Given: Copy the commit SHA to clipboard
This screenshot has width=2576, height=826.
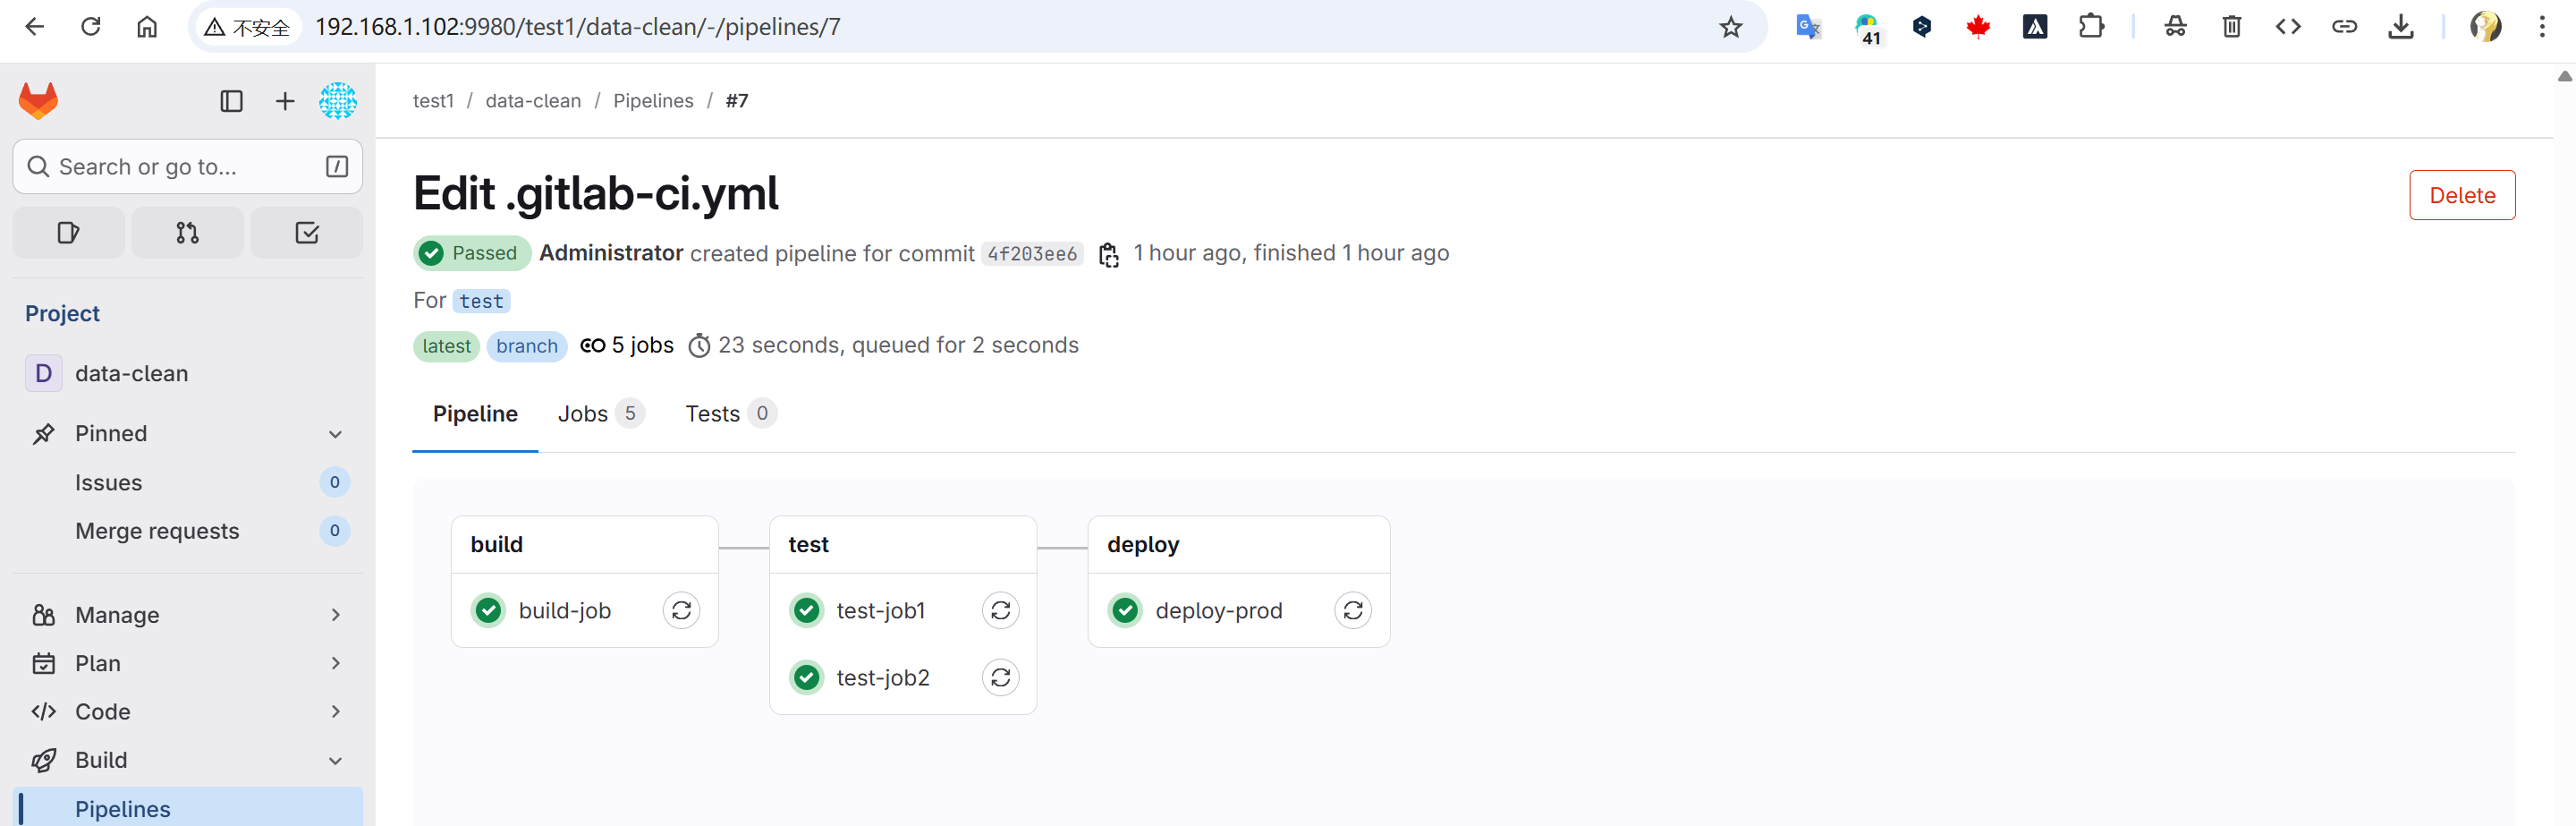Looking at the screenshot, I should tap(1108, 254).
